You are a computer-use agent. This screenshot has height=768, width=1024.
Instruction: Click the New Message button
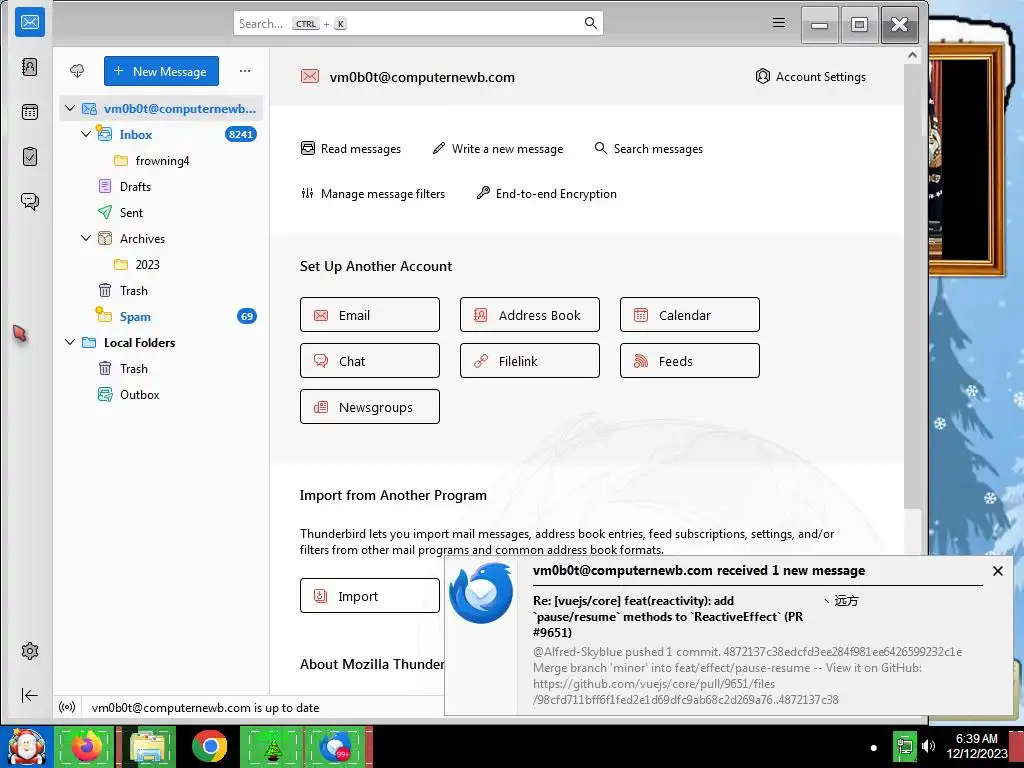pos(161,71)
